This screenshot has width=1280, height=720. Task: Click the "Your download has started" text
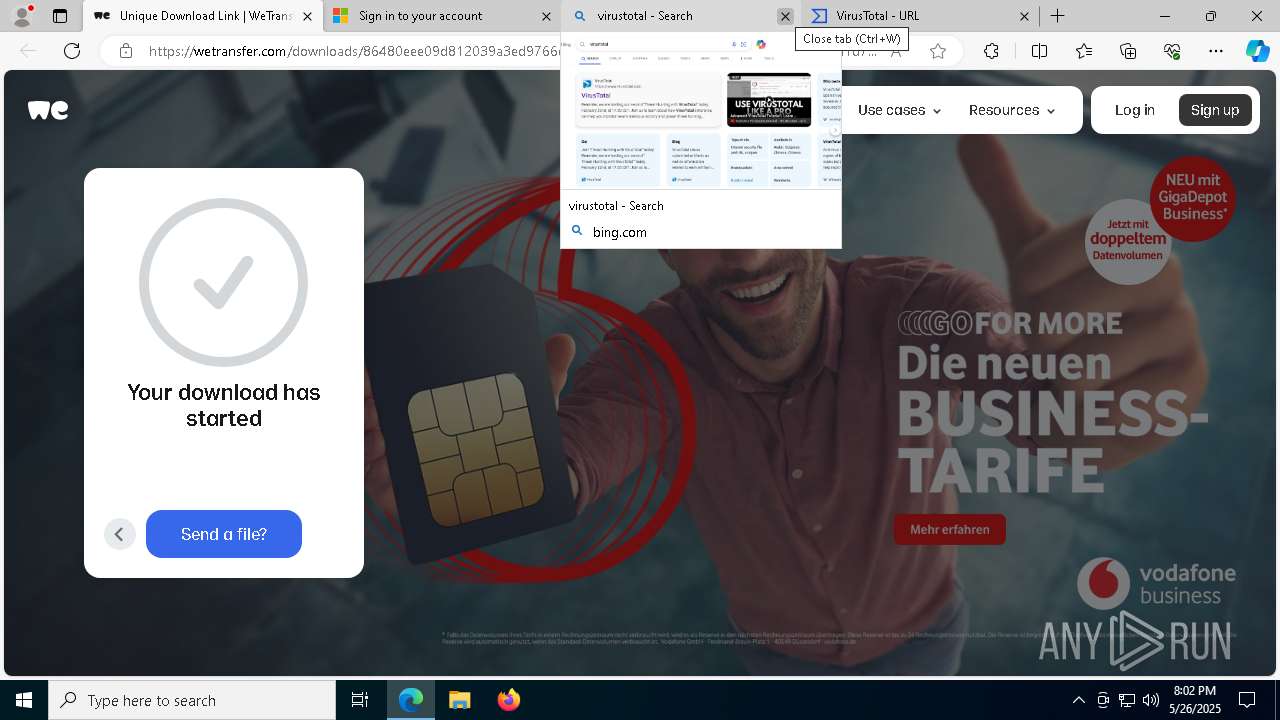point(224,405)
